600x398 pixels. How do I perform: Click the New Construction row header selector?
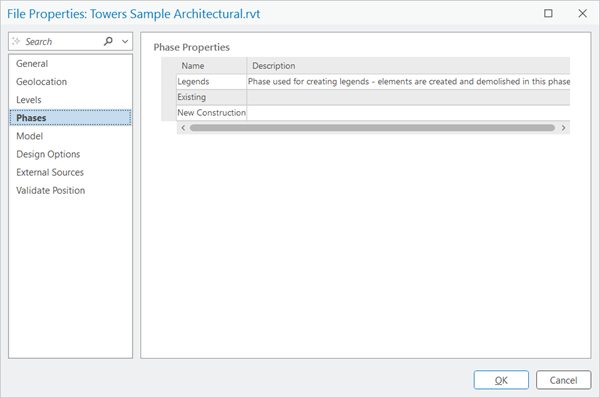click(169, 113)
